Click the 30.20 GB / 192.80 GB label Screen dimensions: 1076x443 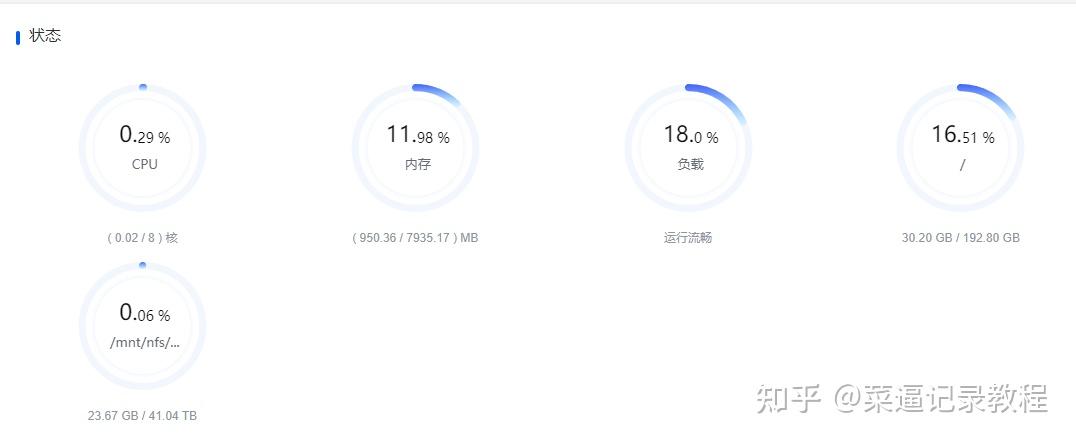[x=961, y=238]
